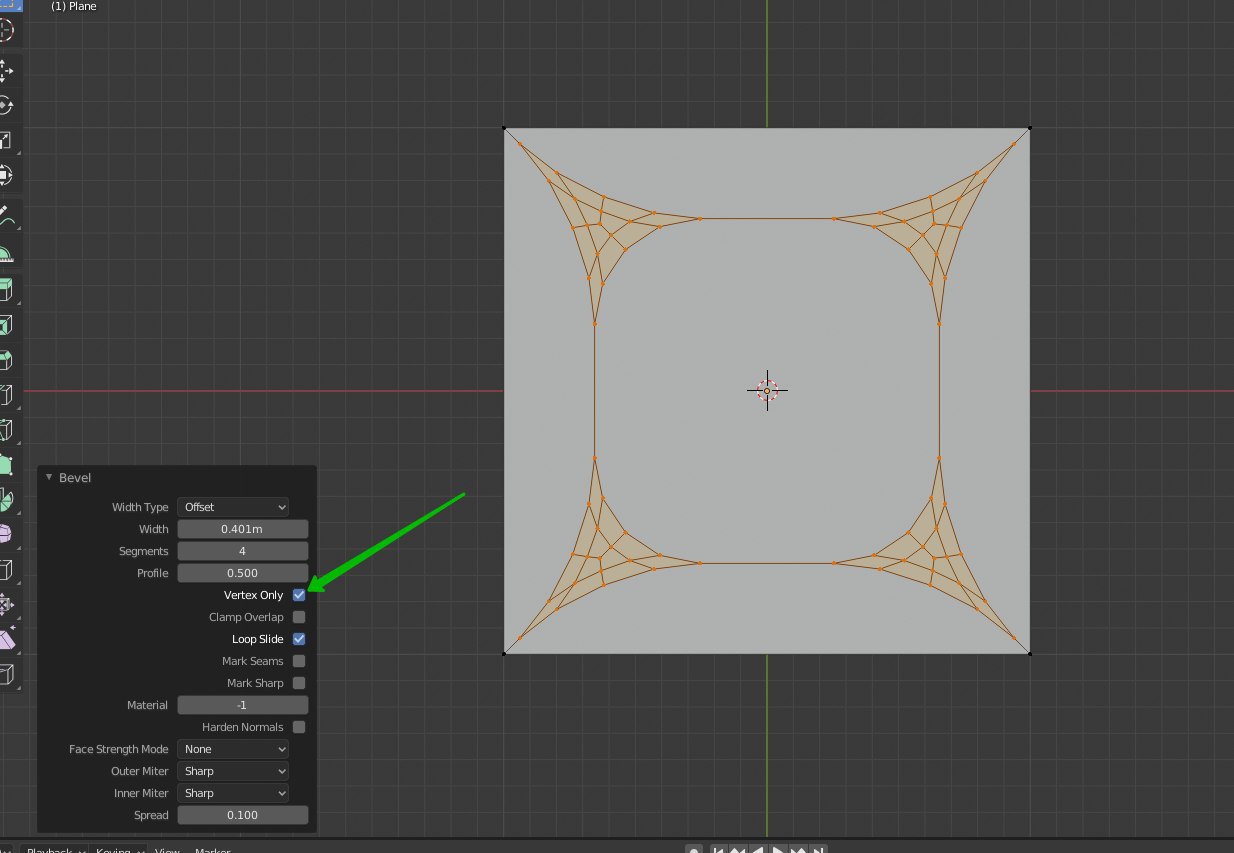Click the Material index field

point(242,705)
